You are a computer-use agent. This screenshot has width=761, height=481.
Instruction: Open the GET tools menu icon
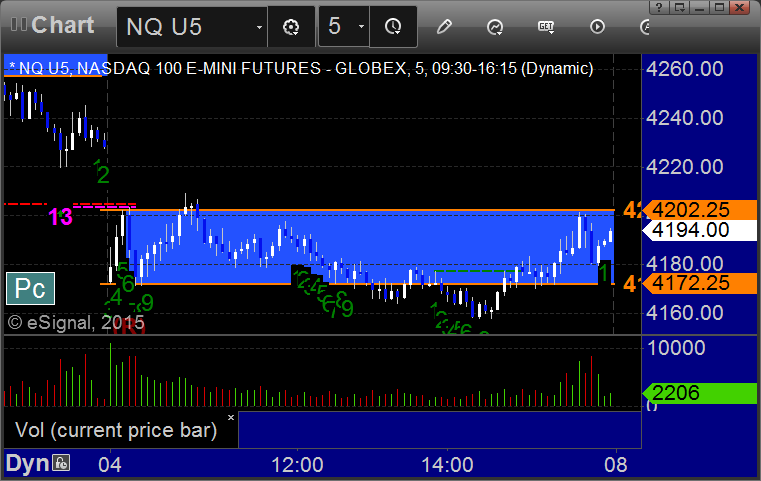546,27
